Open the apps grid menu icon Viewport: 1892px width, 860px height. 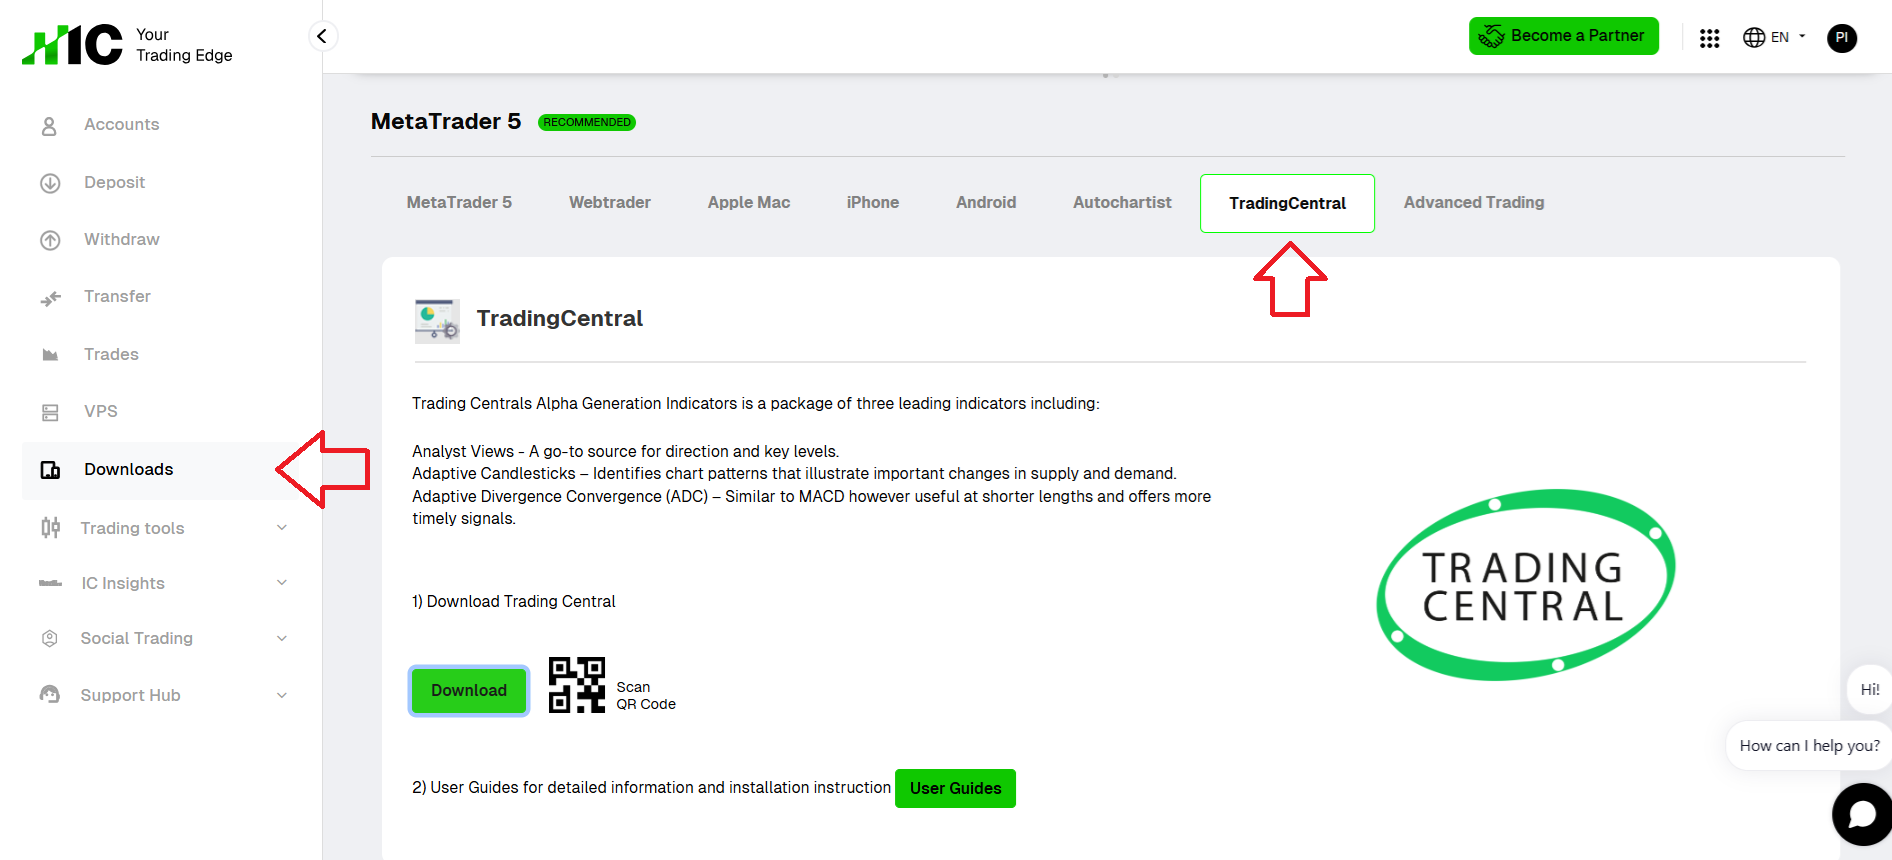click(1709, 38)
